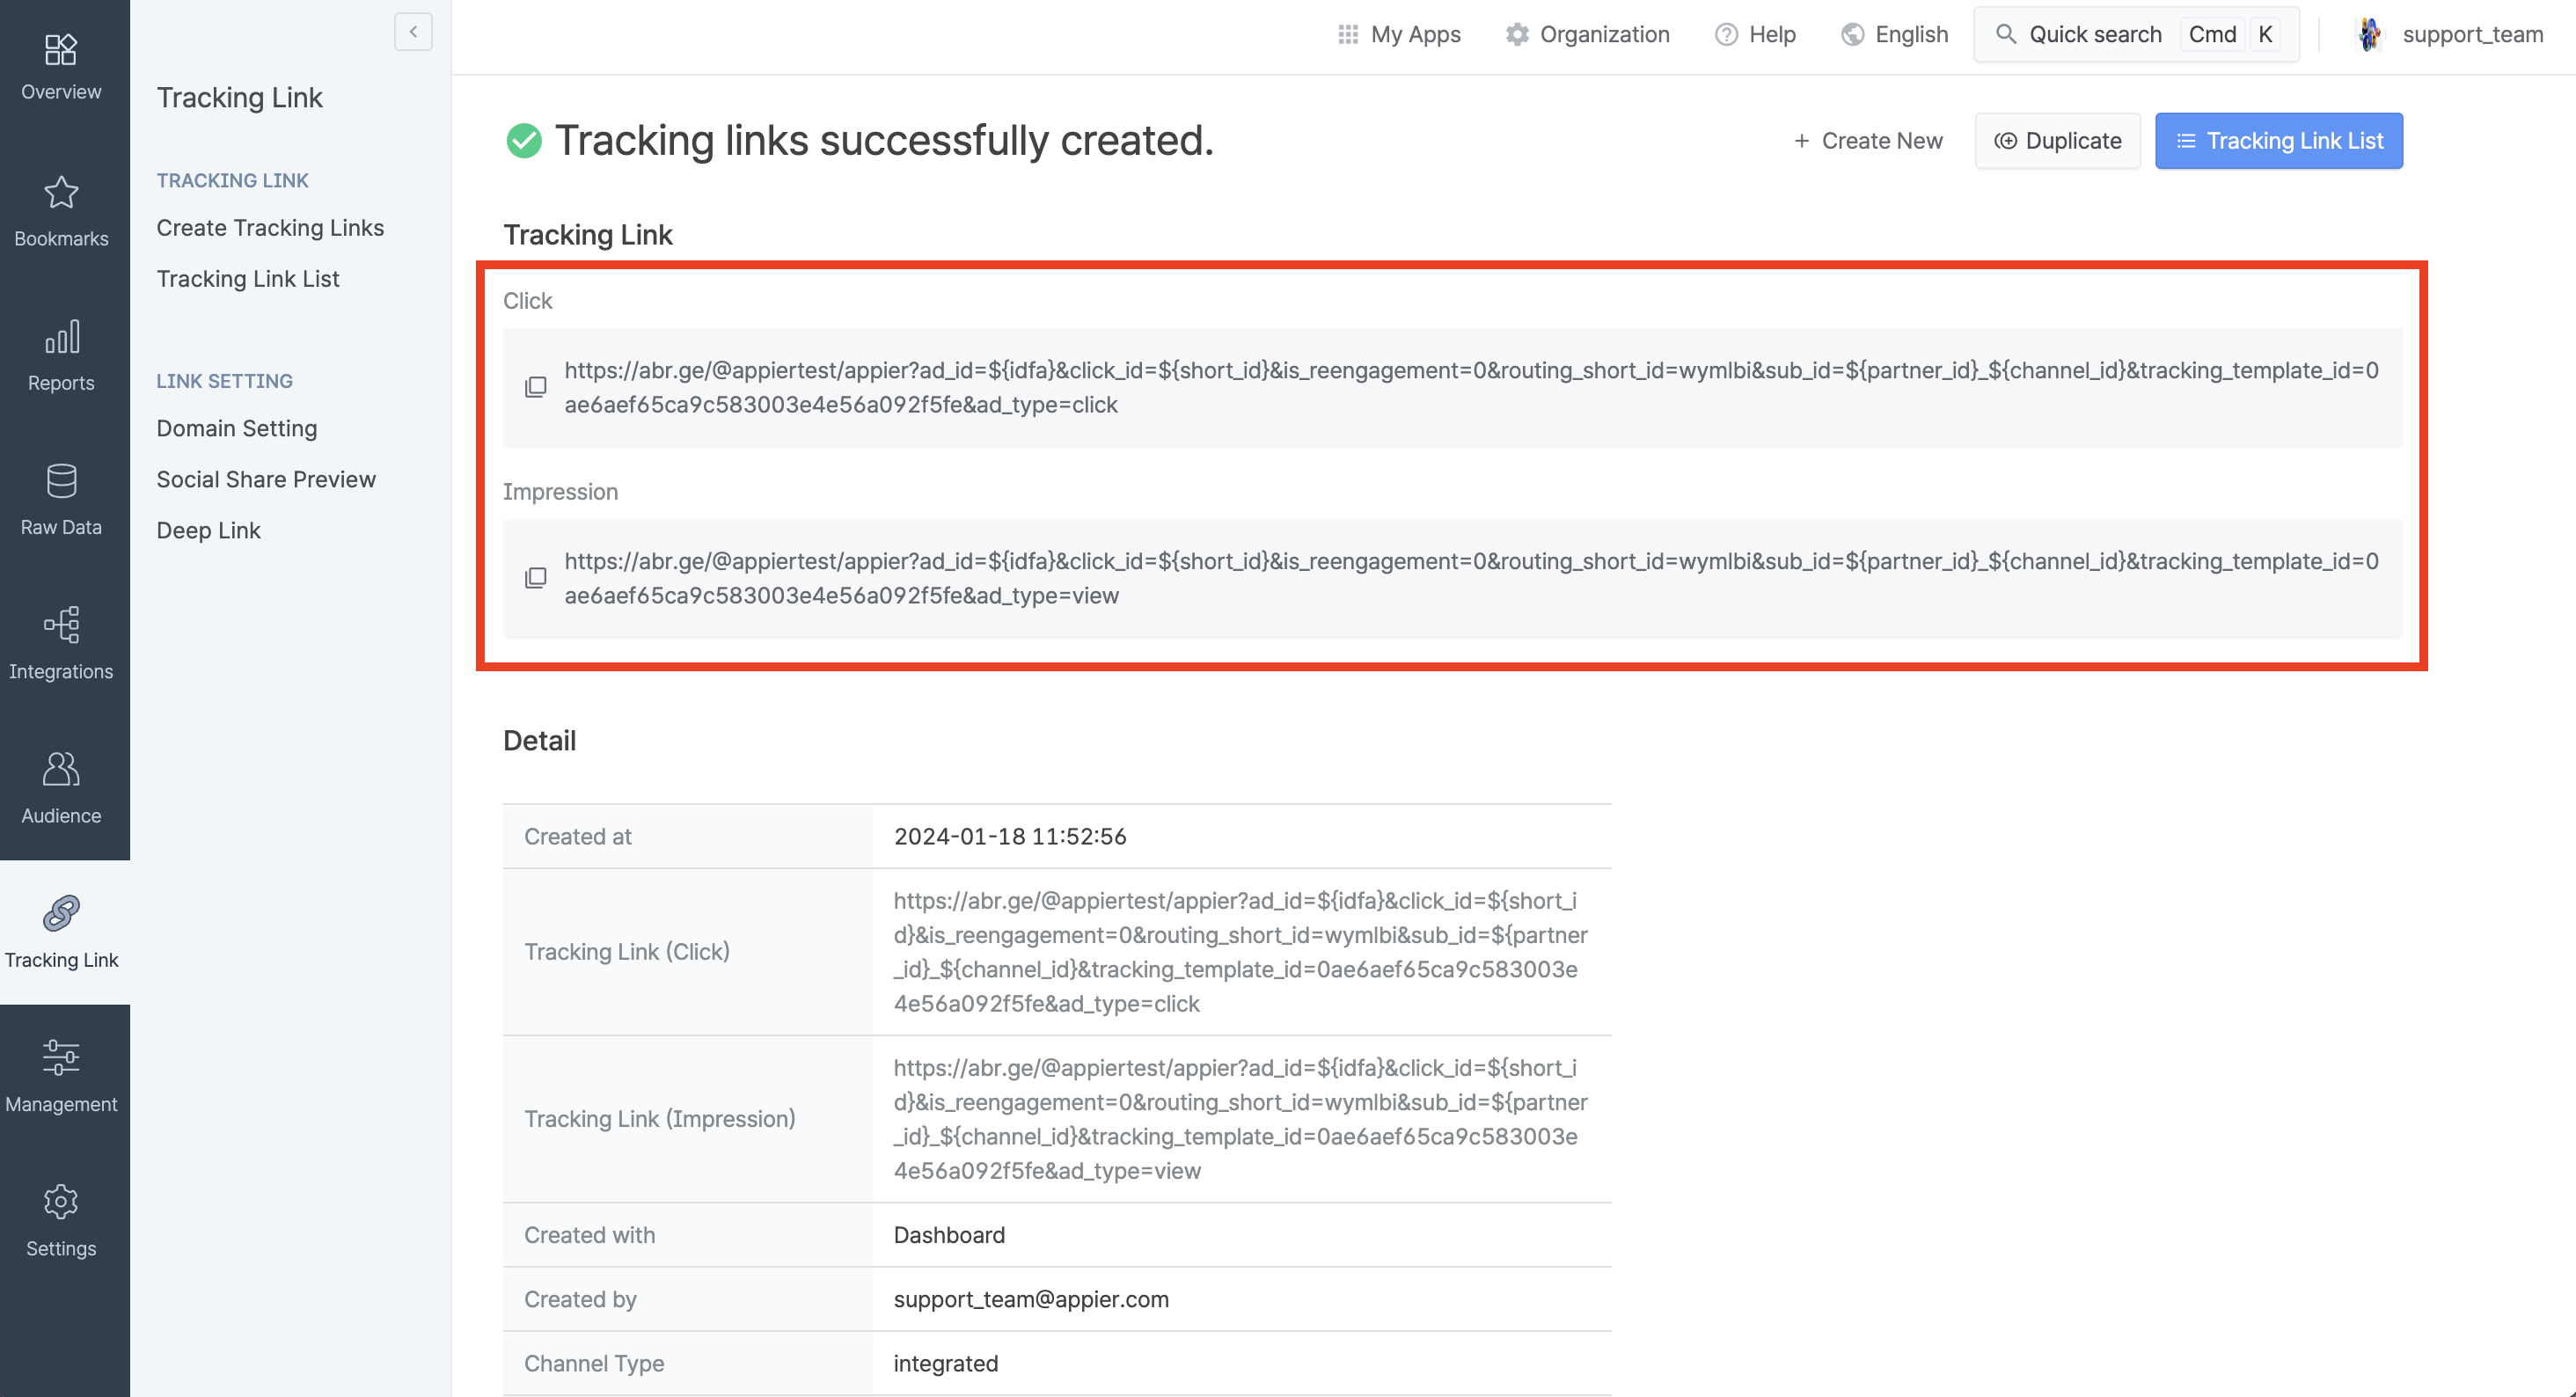Open the Audience section
The image size is (2576, 1397).
click(x=61, y=787)
